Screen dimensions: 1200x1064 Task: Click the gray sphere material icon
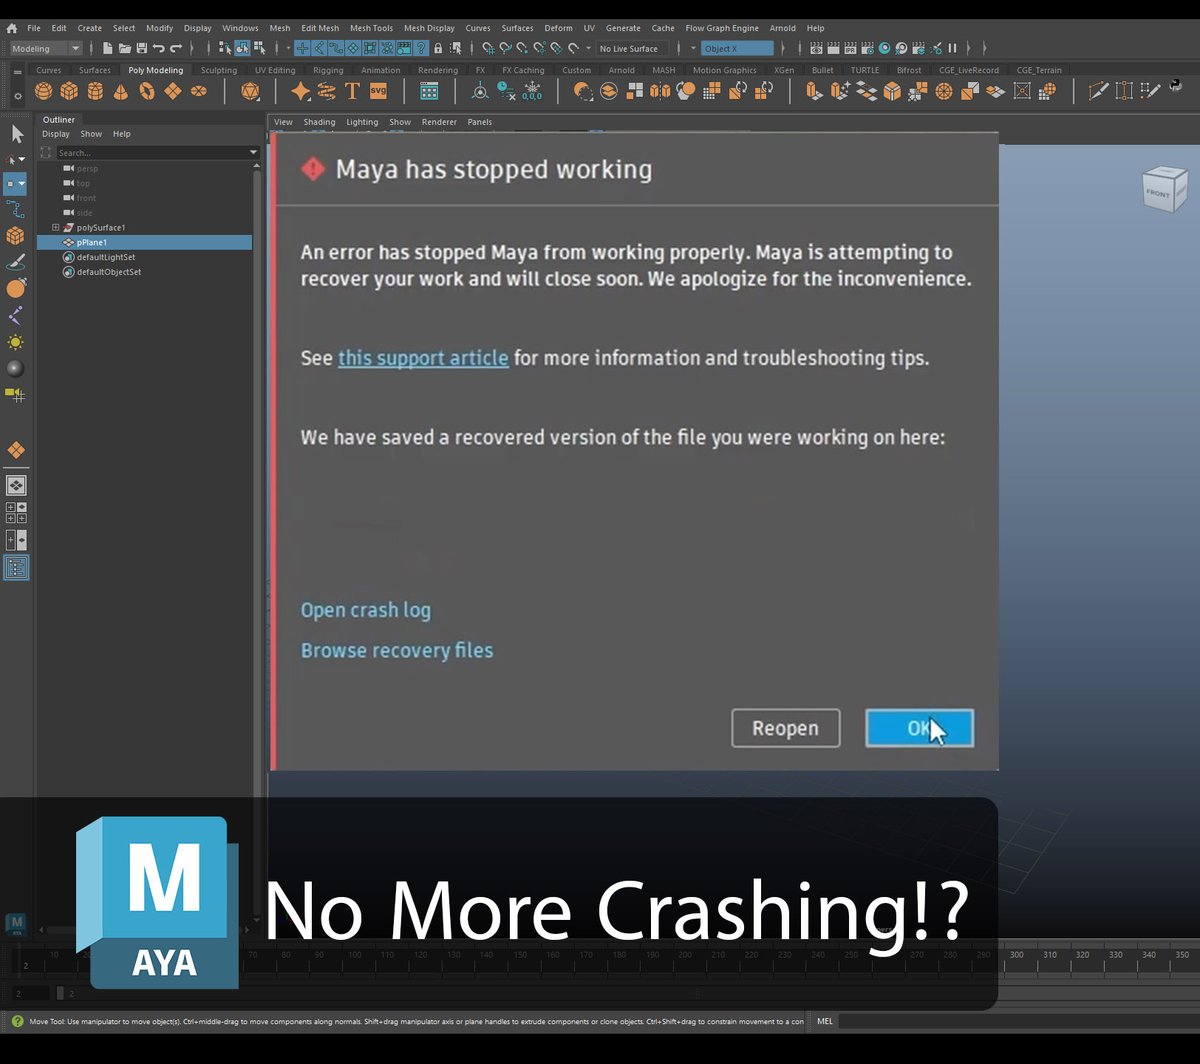[15, 368]
